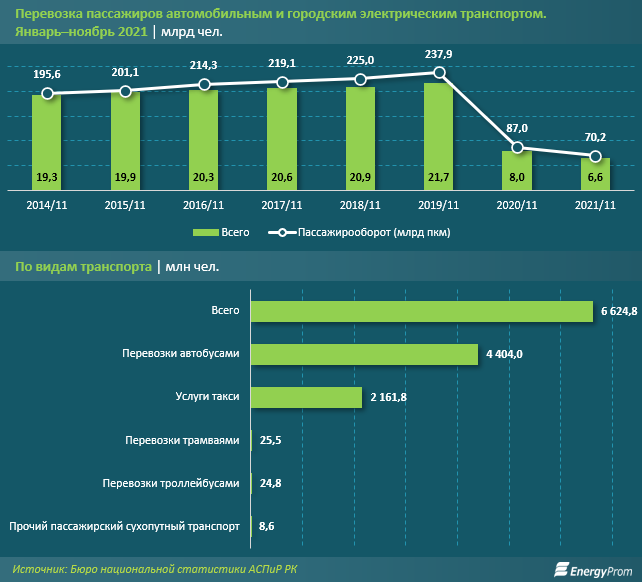The width and height of the screenshot is (642, 582).
Task: Click the Пассажирооборот line legend marker
Action: 282,233
